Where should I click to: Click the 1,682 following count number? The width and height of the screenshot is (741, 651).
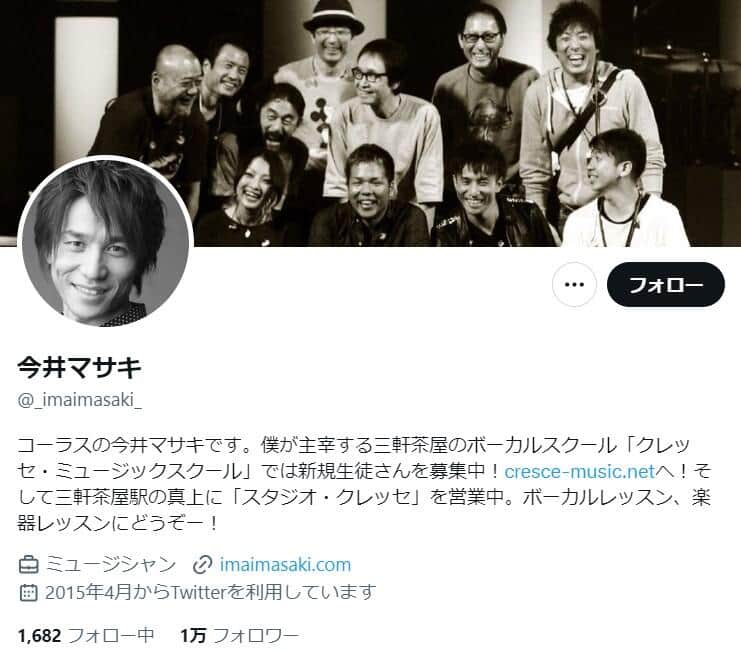pyautogui.click(x=40, y=636)
